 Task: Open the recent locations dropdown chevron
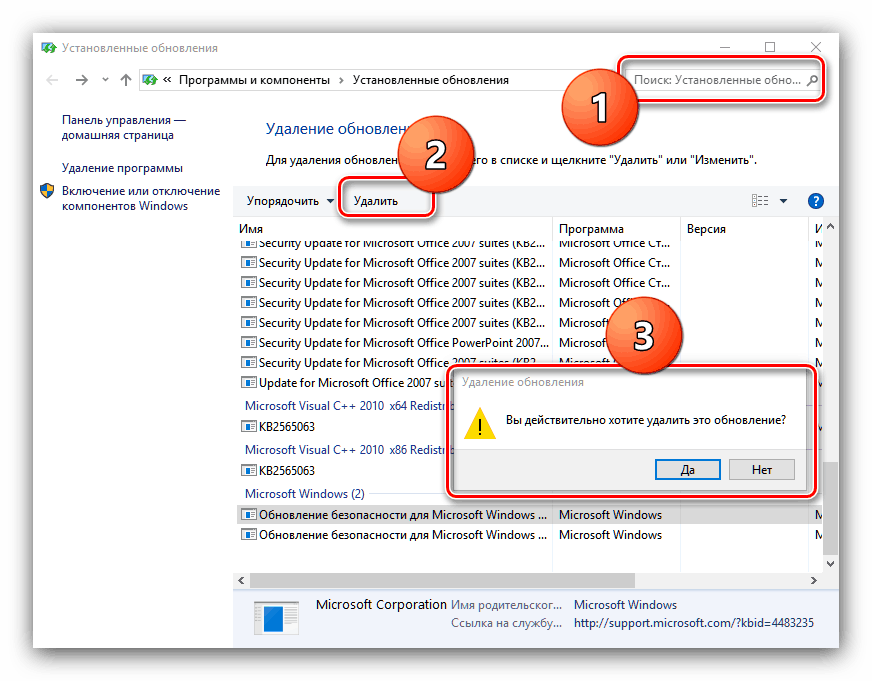pos(105,80)
